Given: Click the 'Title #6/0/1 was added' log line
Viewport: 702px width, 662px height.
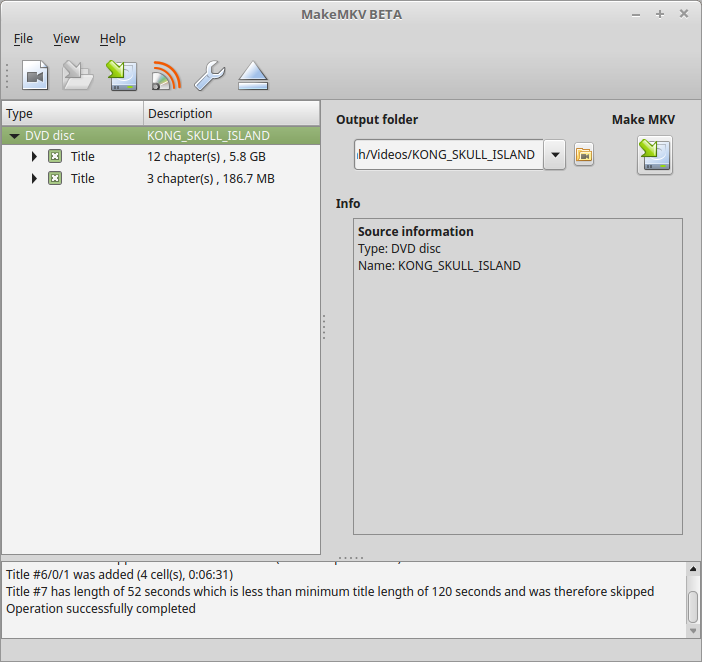Looking at the screenshot, I should click(120, 575).
